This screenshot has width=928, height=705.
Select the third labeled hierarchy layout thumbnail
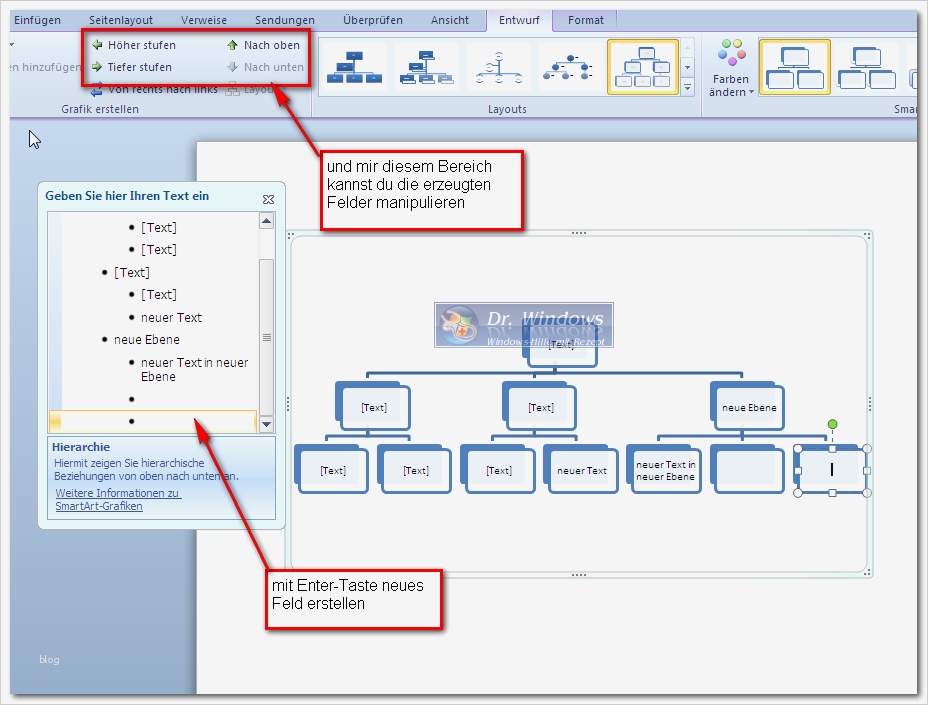tap(498, 67)
